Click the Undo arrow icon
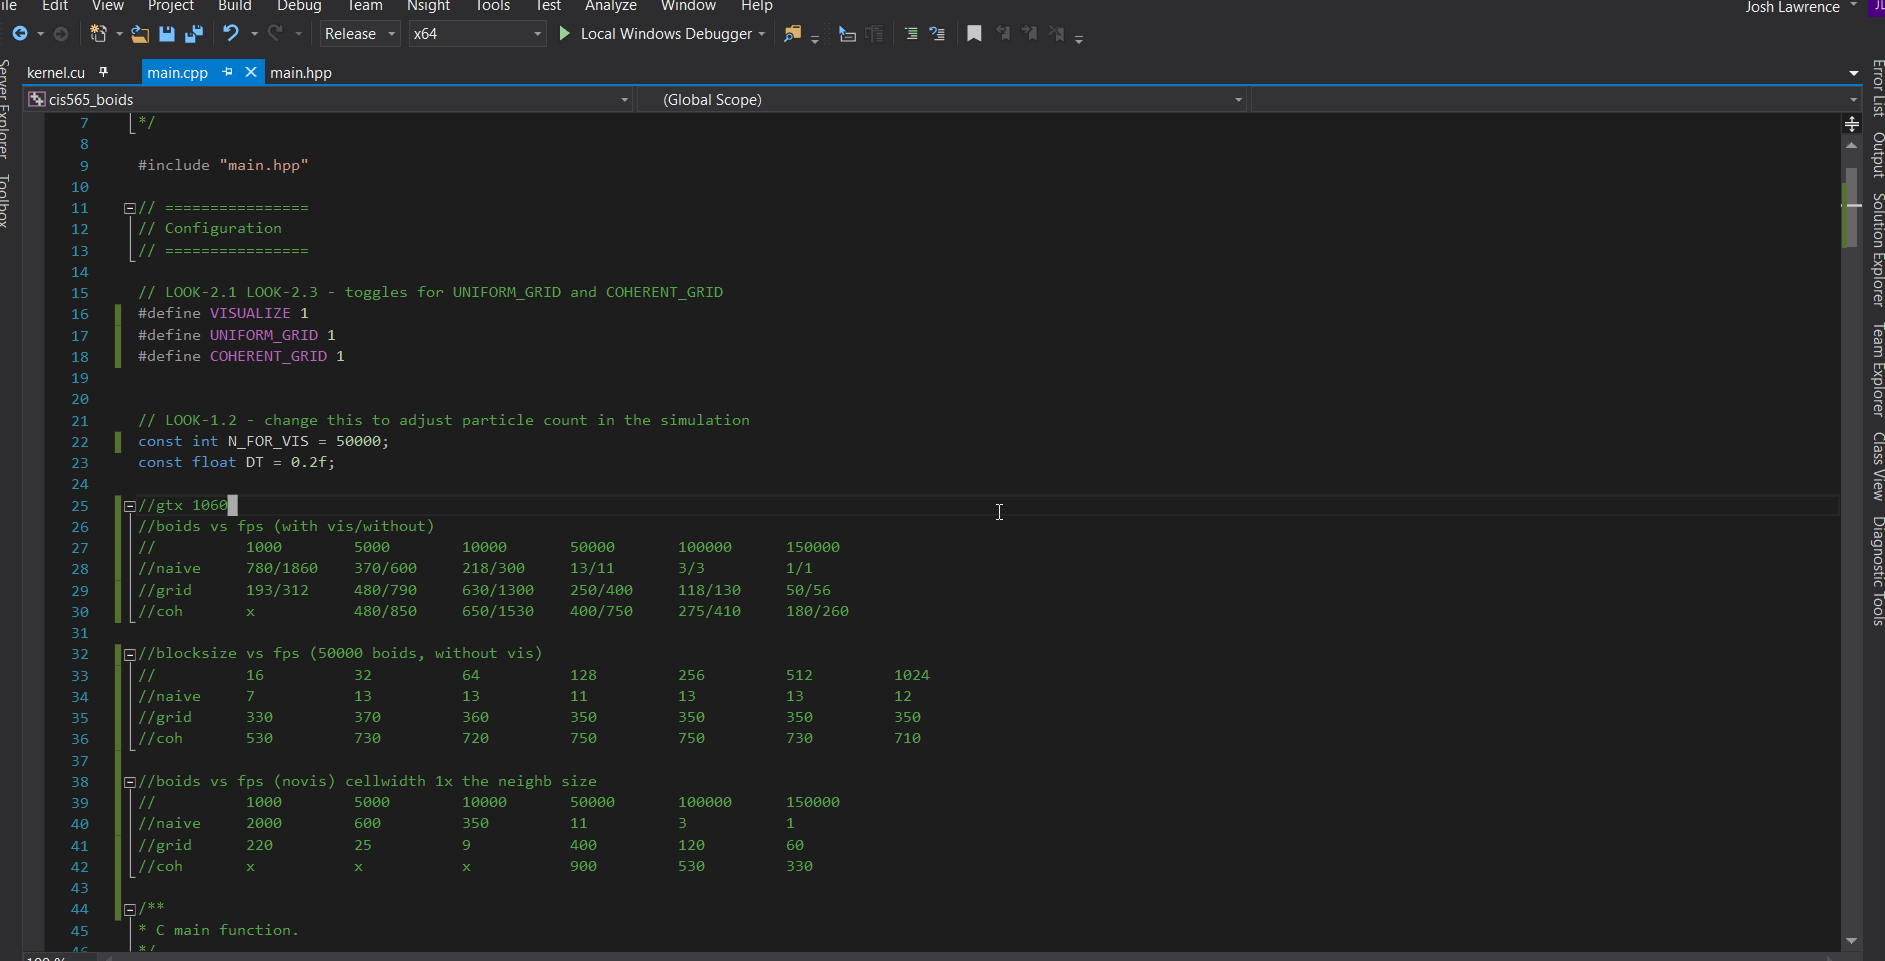The height and width of the screenshot is (961, 1885). click(231, 34)
